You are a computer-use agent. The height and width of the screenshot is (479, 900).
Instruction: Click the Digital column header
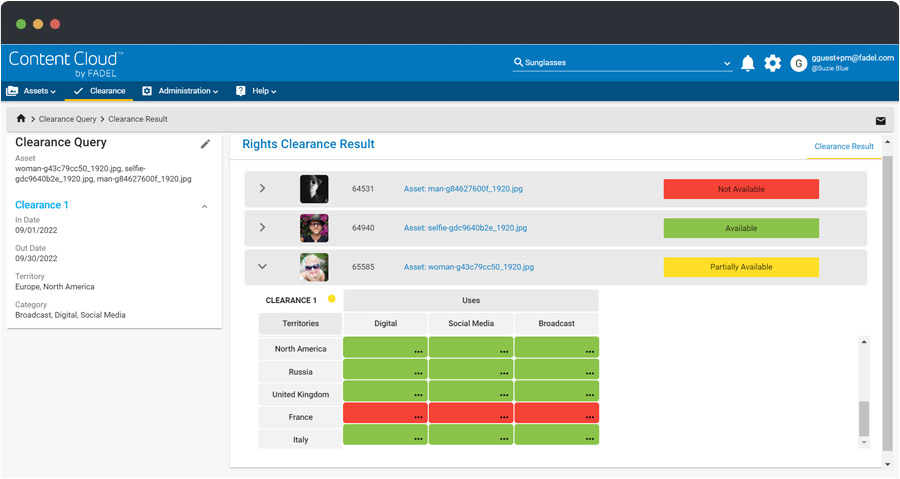coord(386,324)
